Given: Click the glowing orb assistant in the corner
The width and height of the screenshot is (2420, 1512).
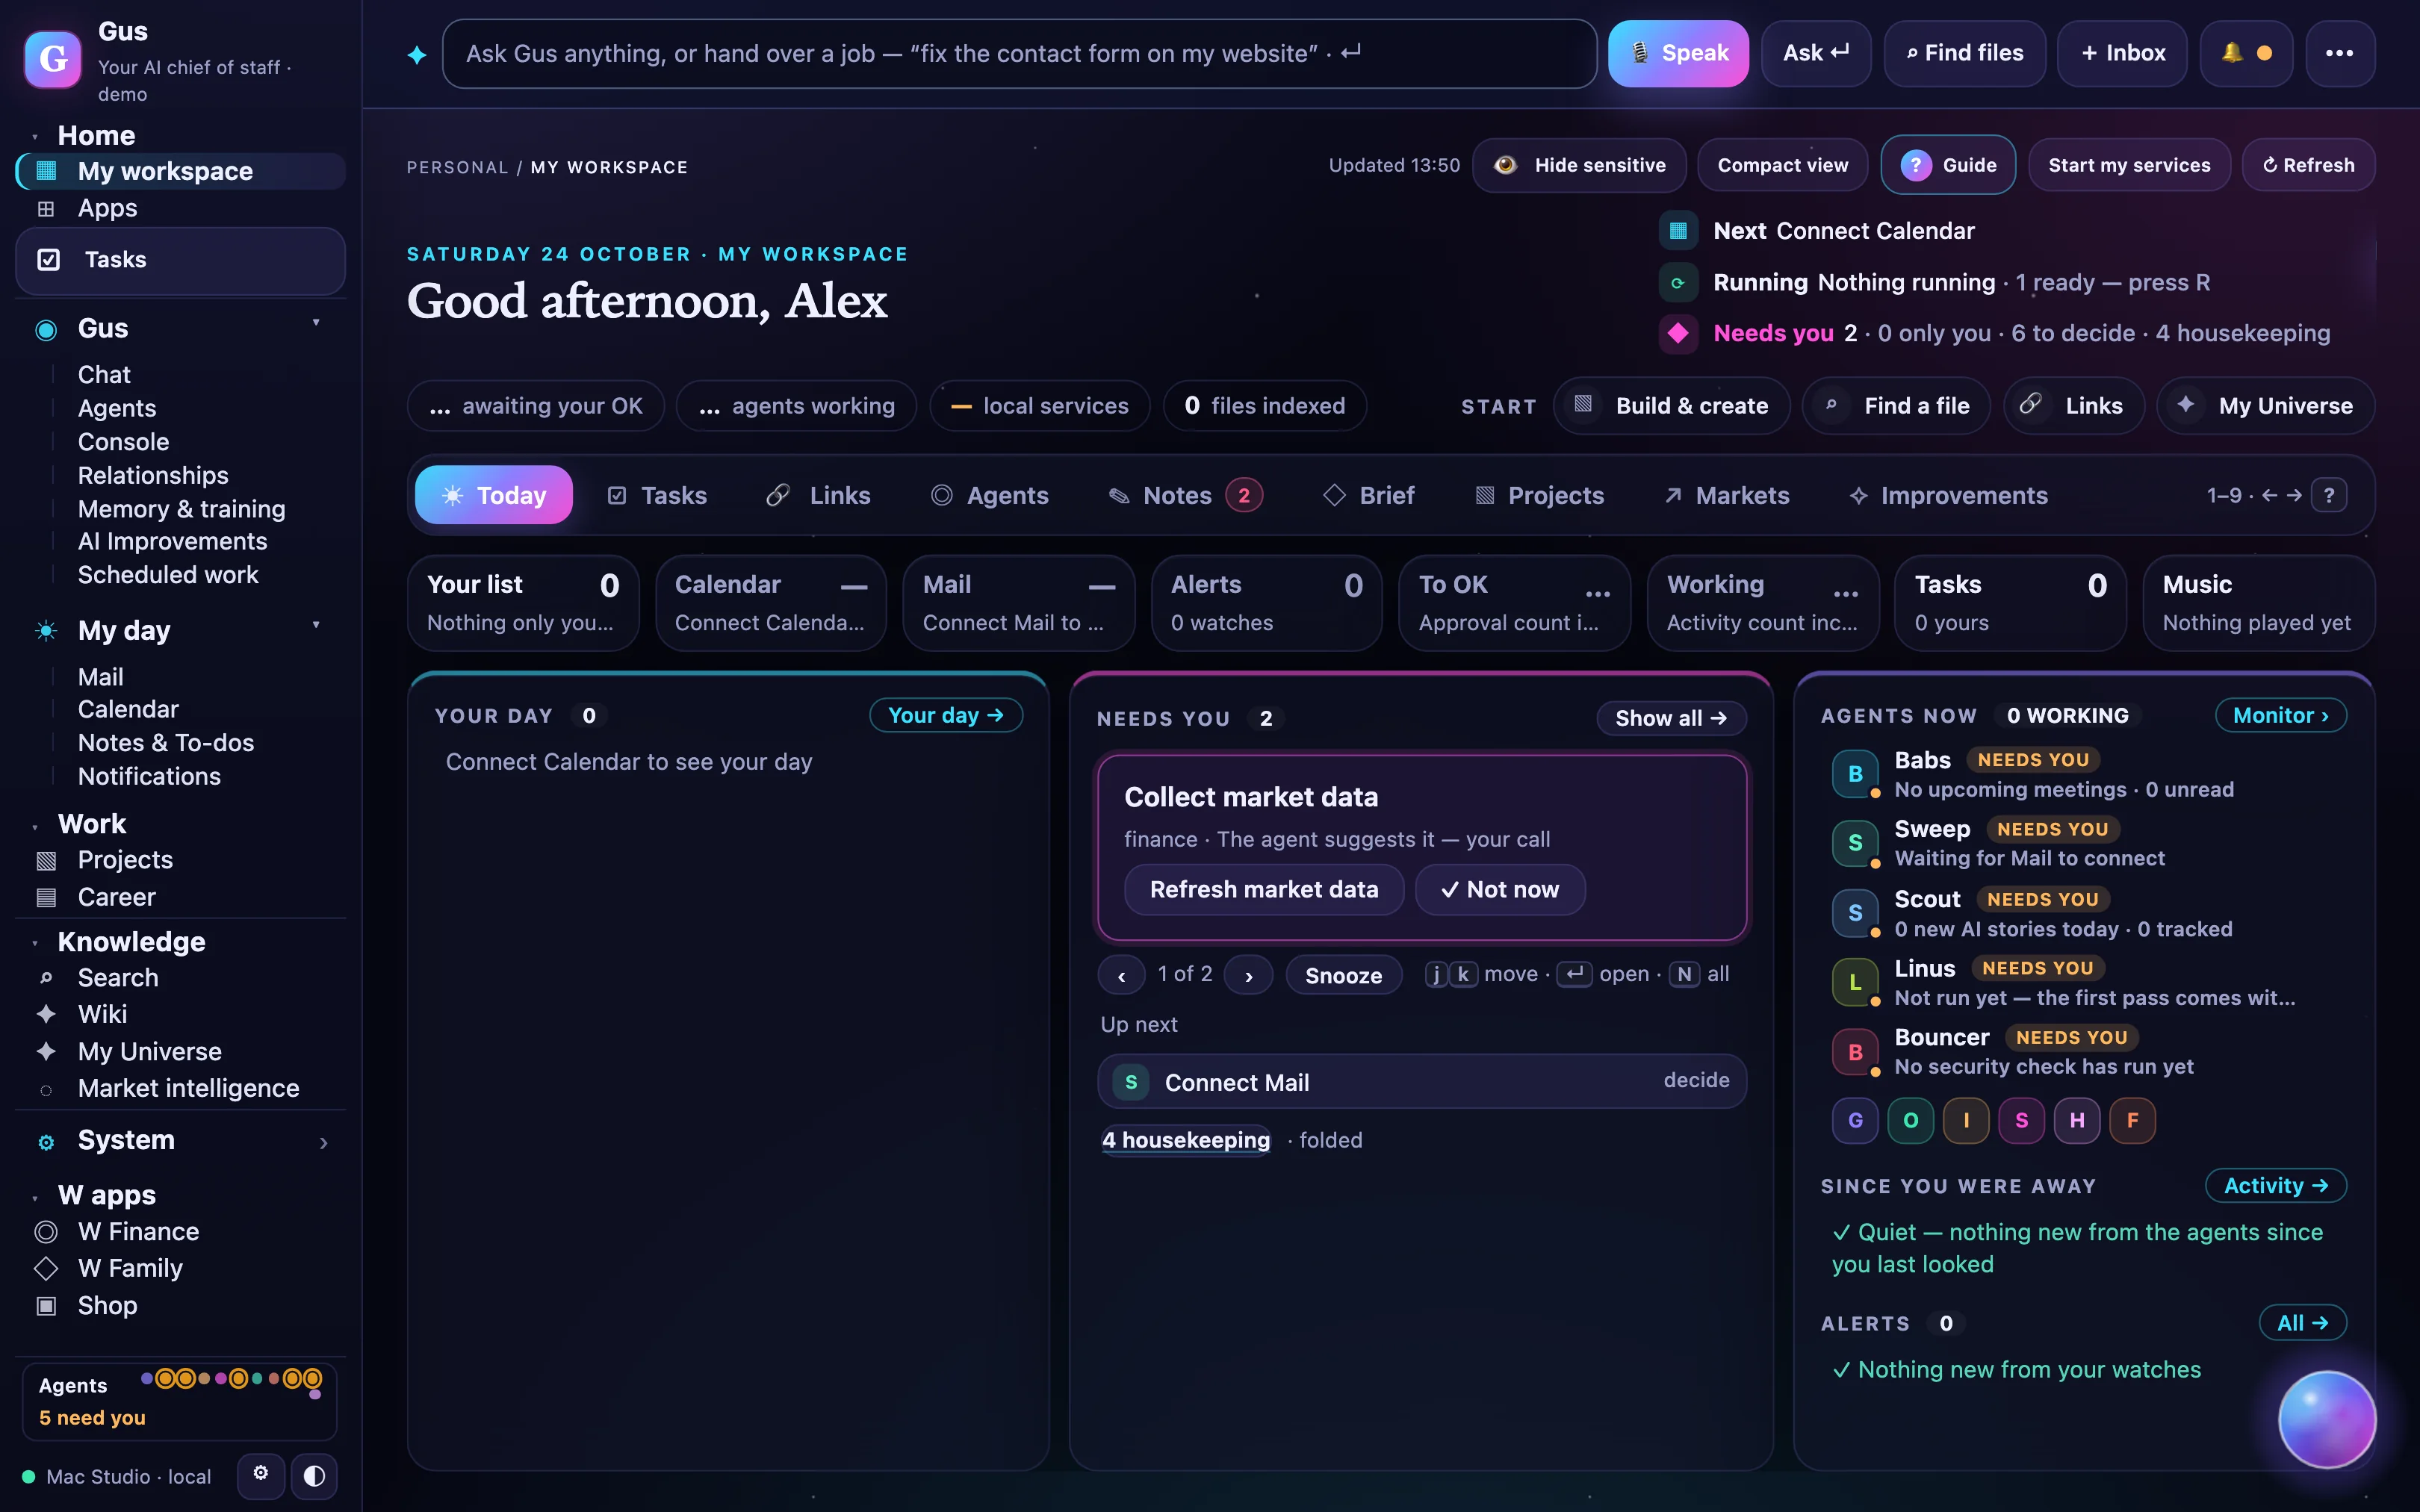Looking at the screenshot, I should click(x=2326, y=1419).
